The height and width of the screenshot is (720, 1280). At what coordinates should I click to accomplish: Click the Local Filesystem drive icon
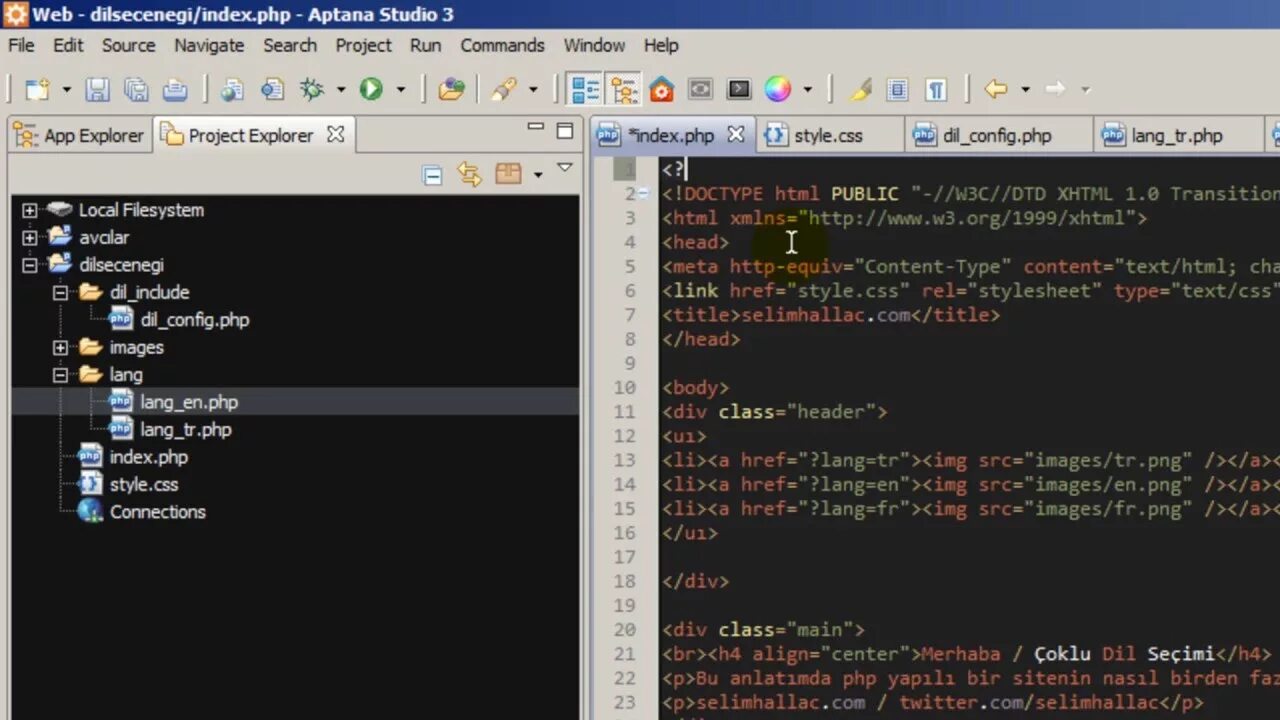pos(61,210)
